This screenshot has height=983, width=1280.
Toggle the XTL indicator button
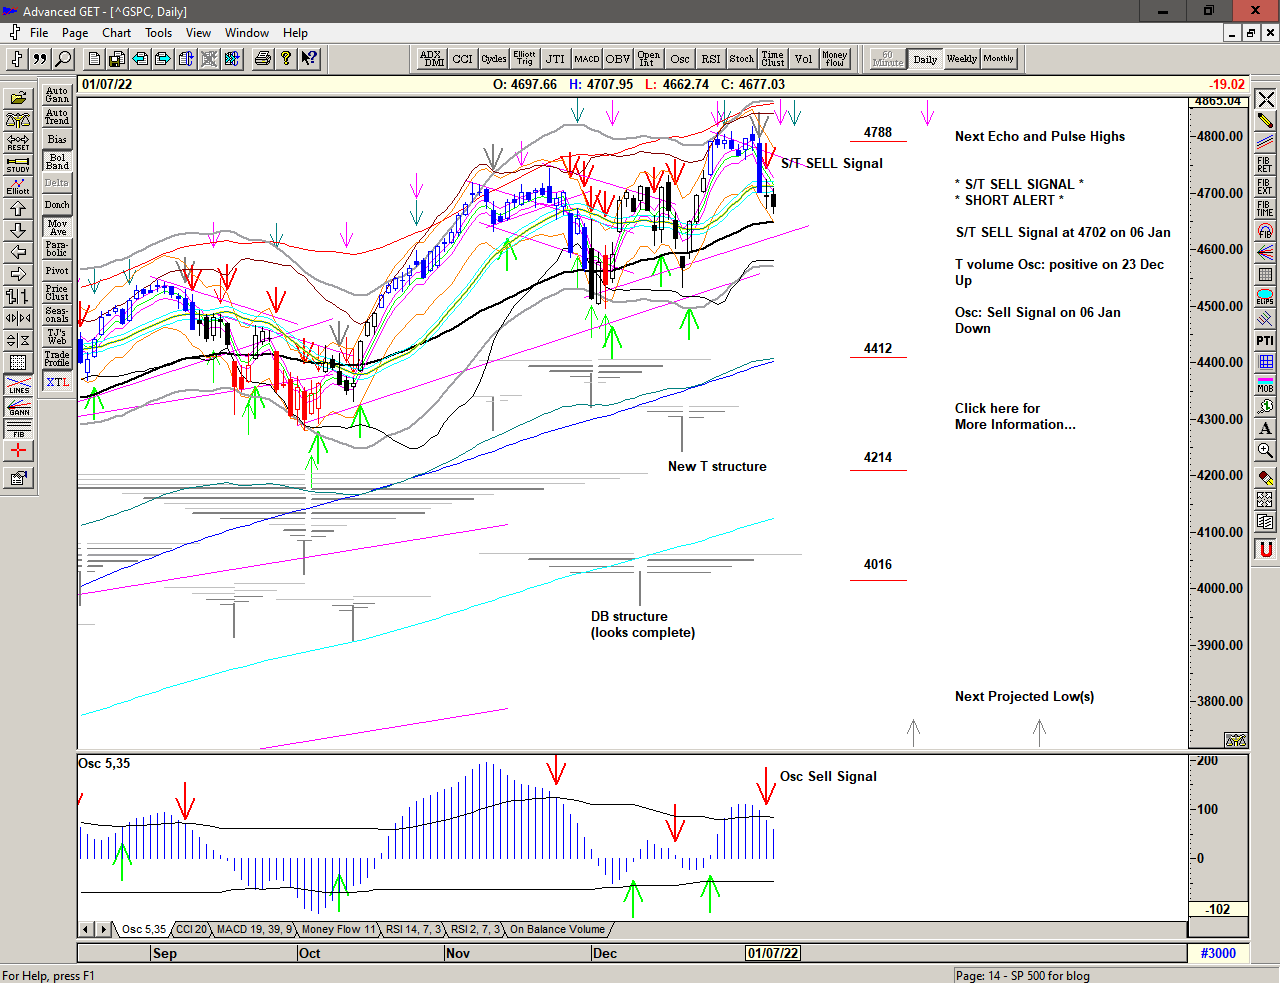pyautogui.click(x=57, y=382)
